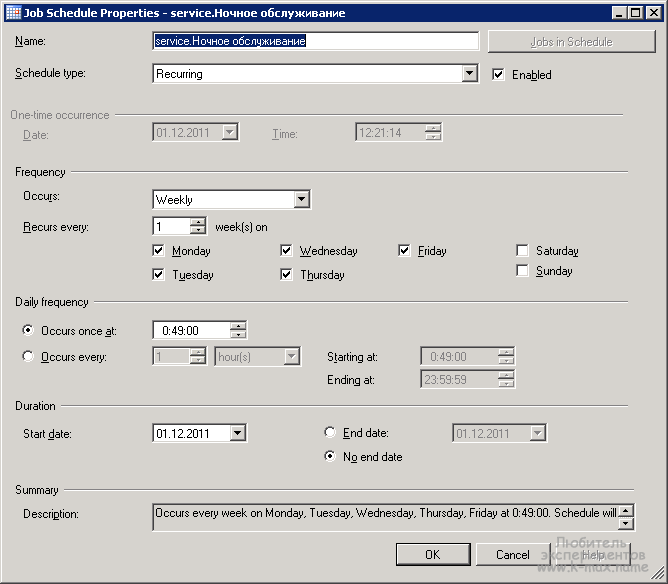Maximize the Job Schedule Properties window
668x584 pixels.
(x=635, y=13)
